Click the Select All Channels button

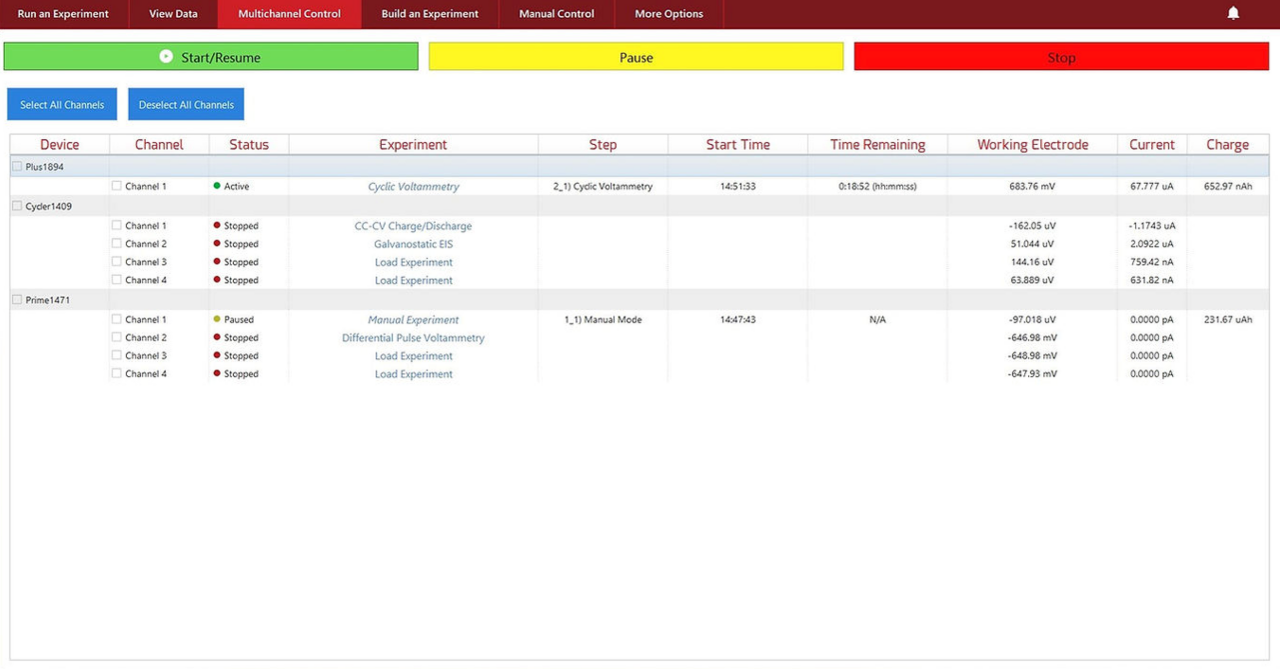(62, 105)
